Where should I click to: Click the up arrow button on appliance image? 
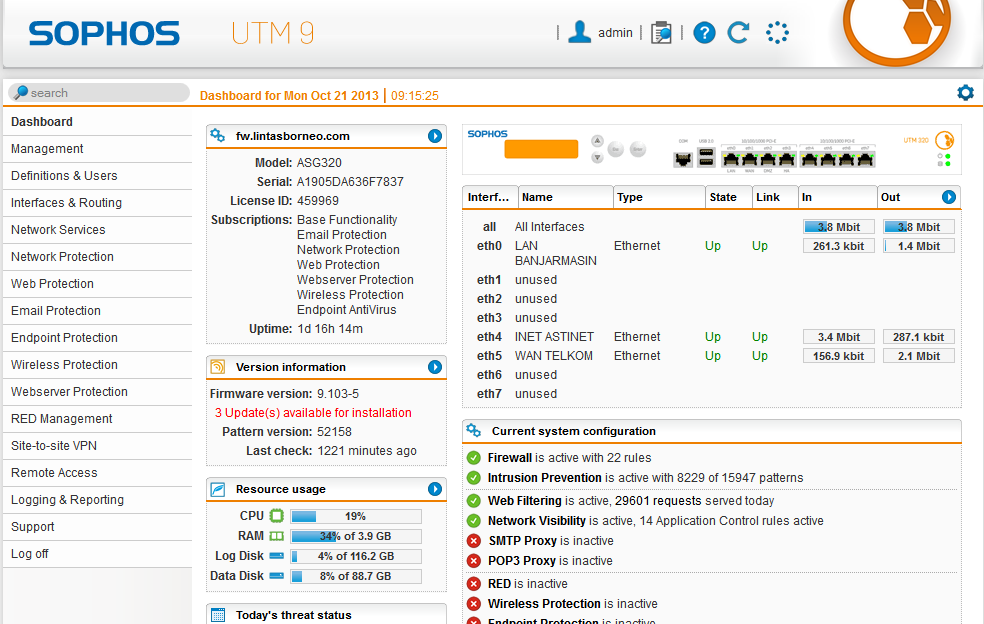pyautogui.click(x=597, y=141)
